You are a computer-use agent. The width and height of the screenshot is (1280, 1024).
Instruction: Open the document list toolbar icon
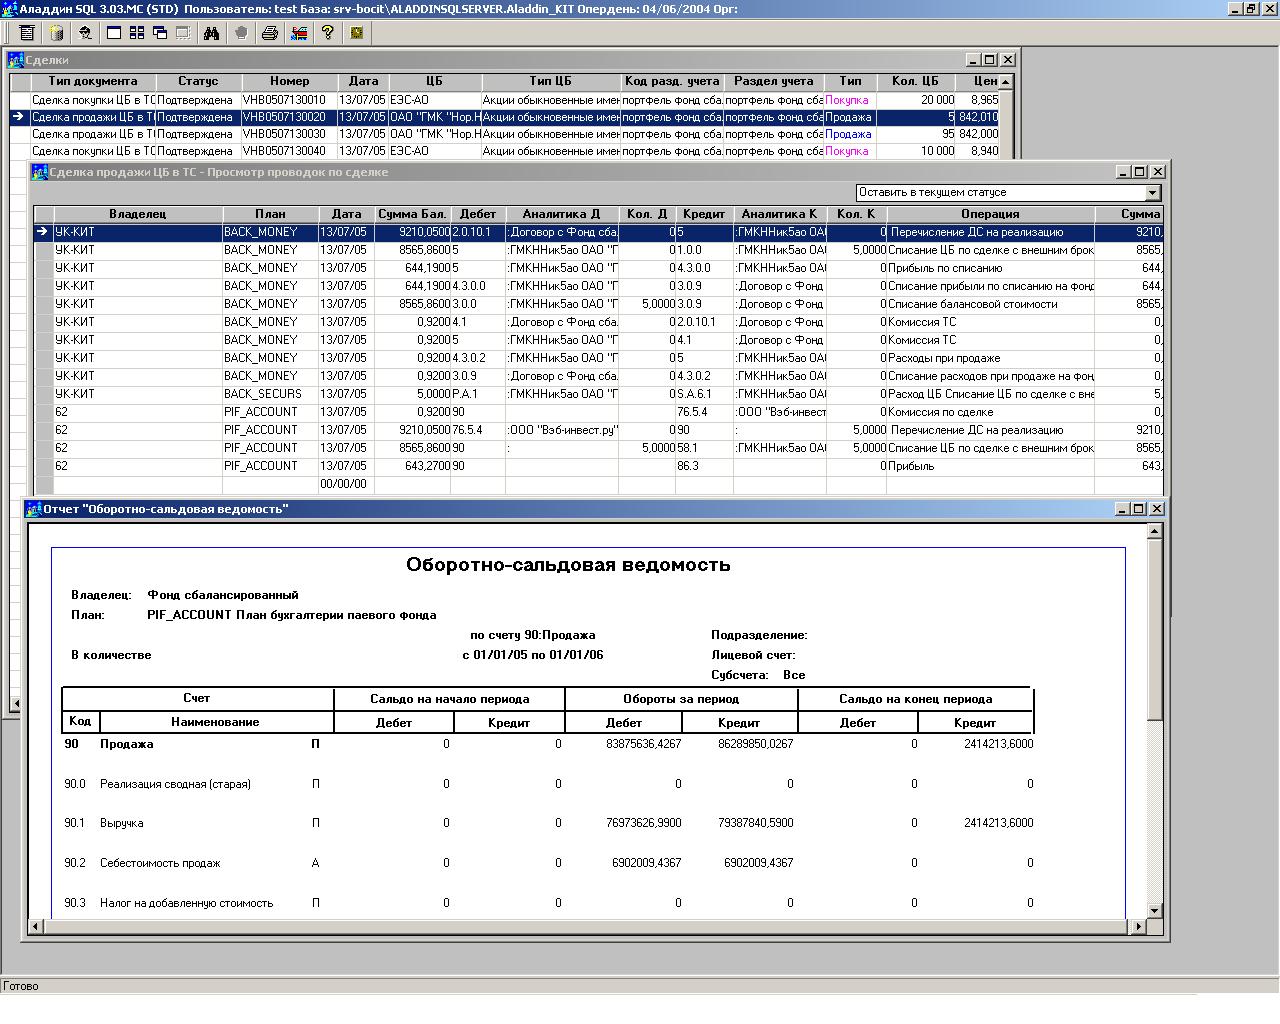coord(27,33)
